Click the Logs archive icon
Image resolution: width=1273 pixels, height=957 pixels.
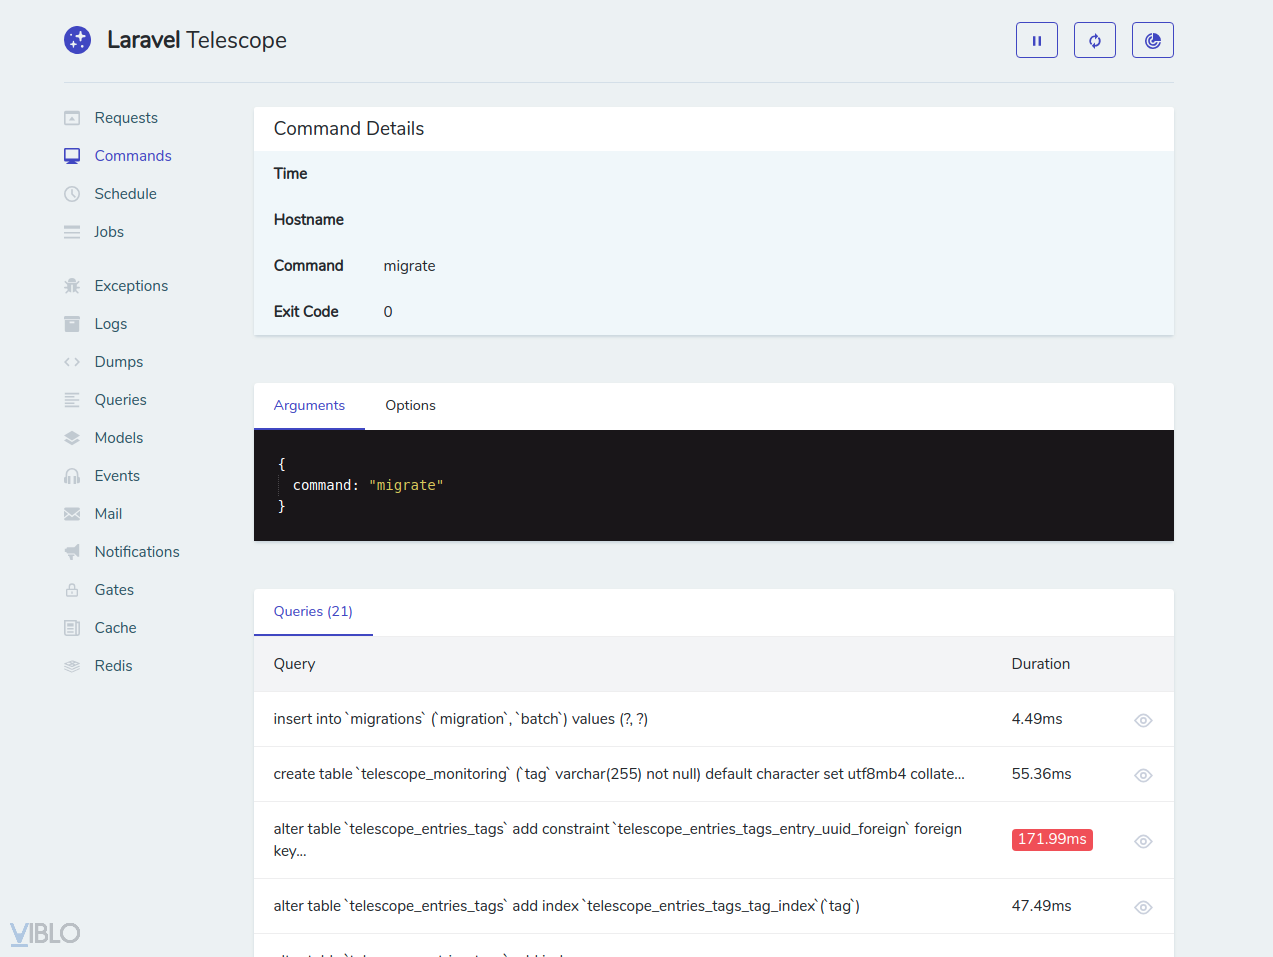pyautogui.click(x=72, y=324)
